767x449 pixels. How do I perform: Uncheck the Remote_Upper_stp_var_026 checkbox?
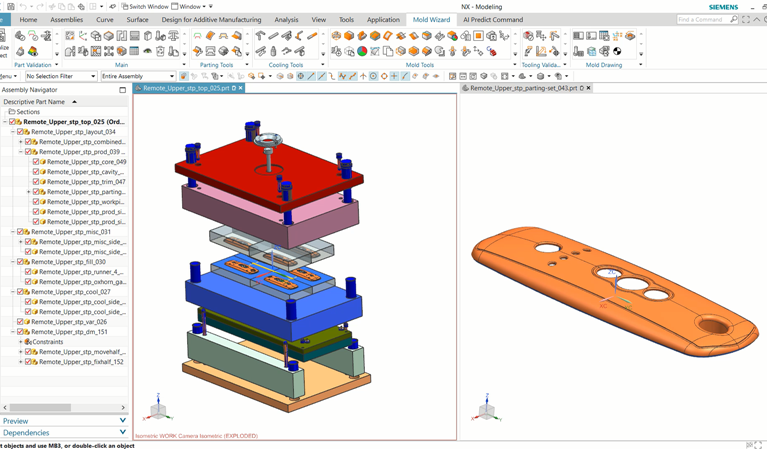[x=21, y=322]
